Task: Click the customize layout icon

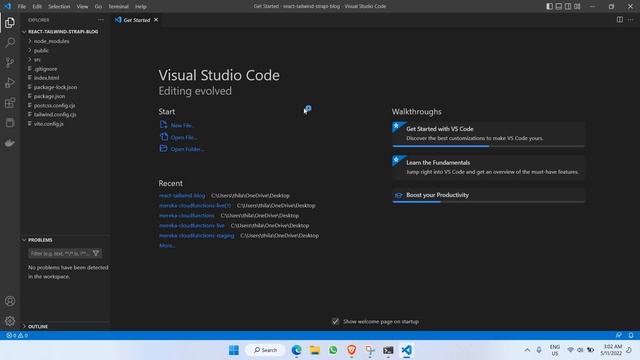Action: click(x=577, y=6)
